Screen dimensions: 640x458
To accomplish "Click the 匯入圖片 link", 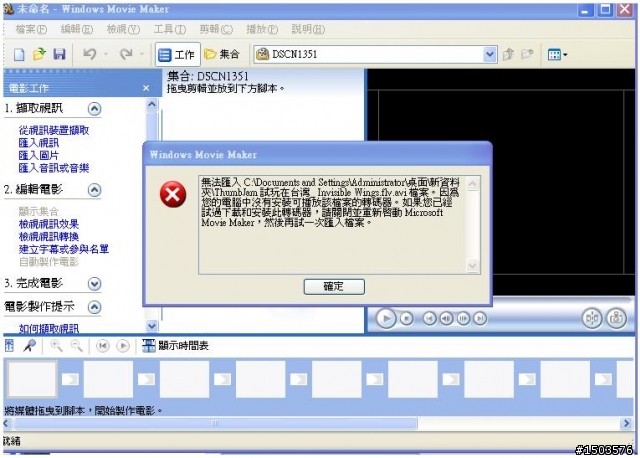I will (39, 156).
